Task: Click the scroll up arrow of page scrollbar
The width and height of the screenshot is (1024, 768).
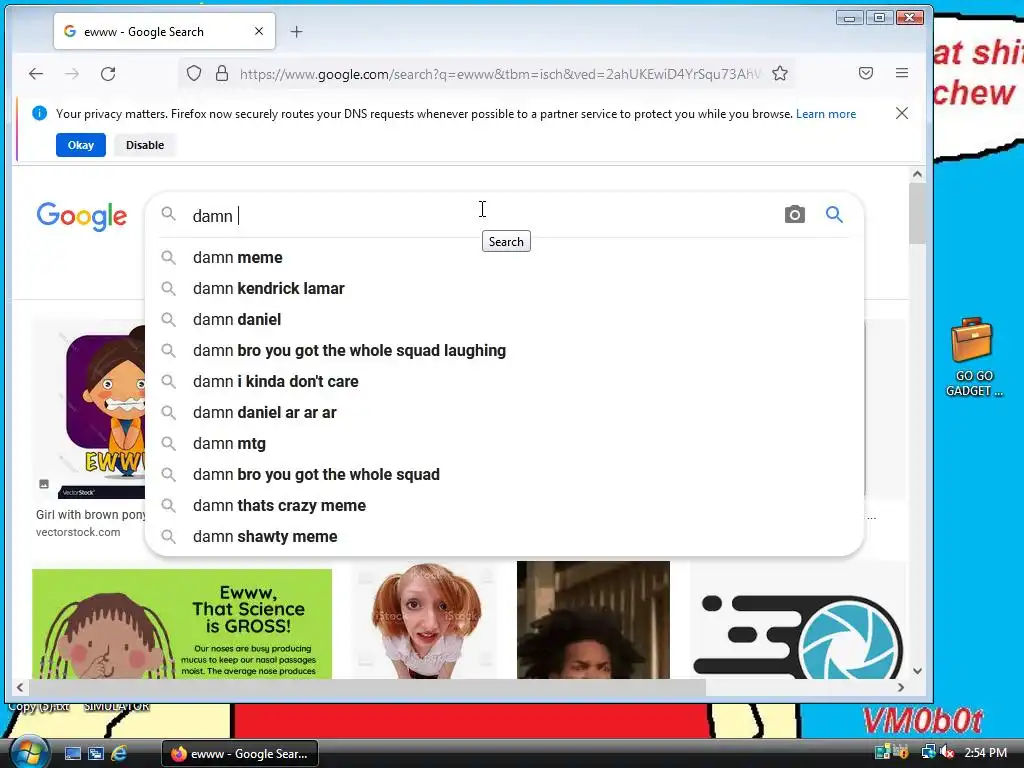Action: click(x=917, y=174)
